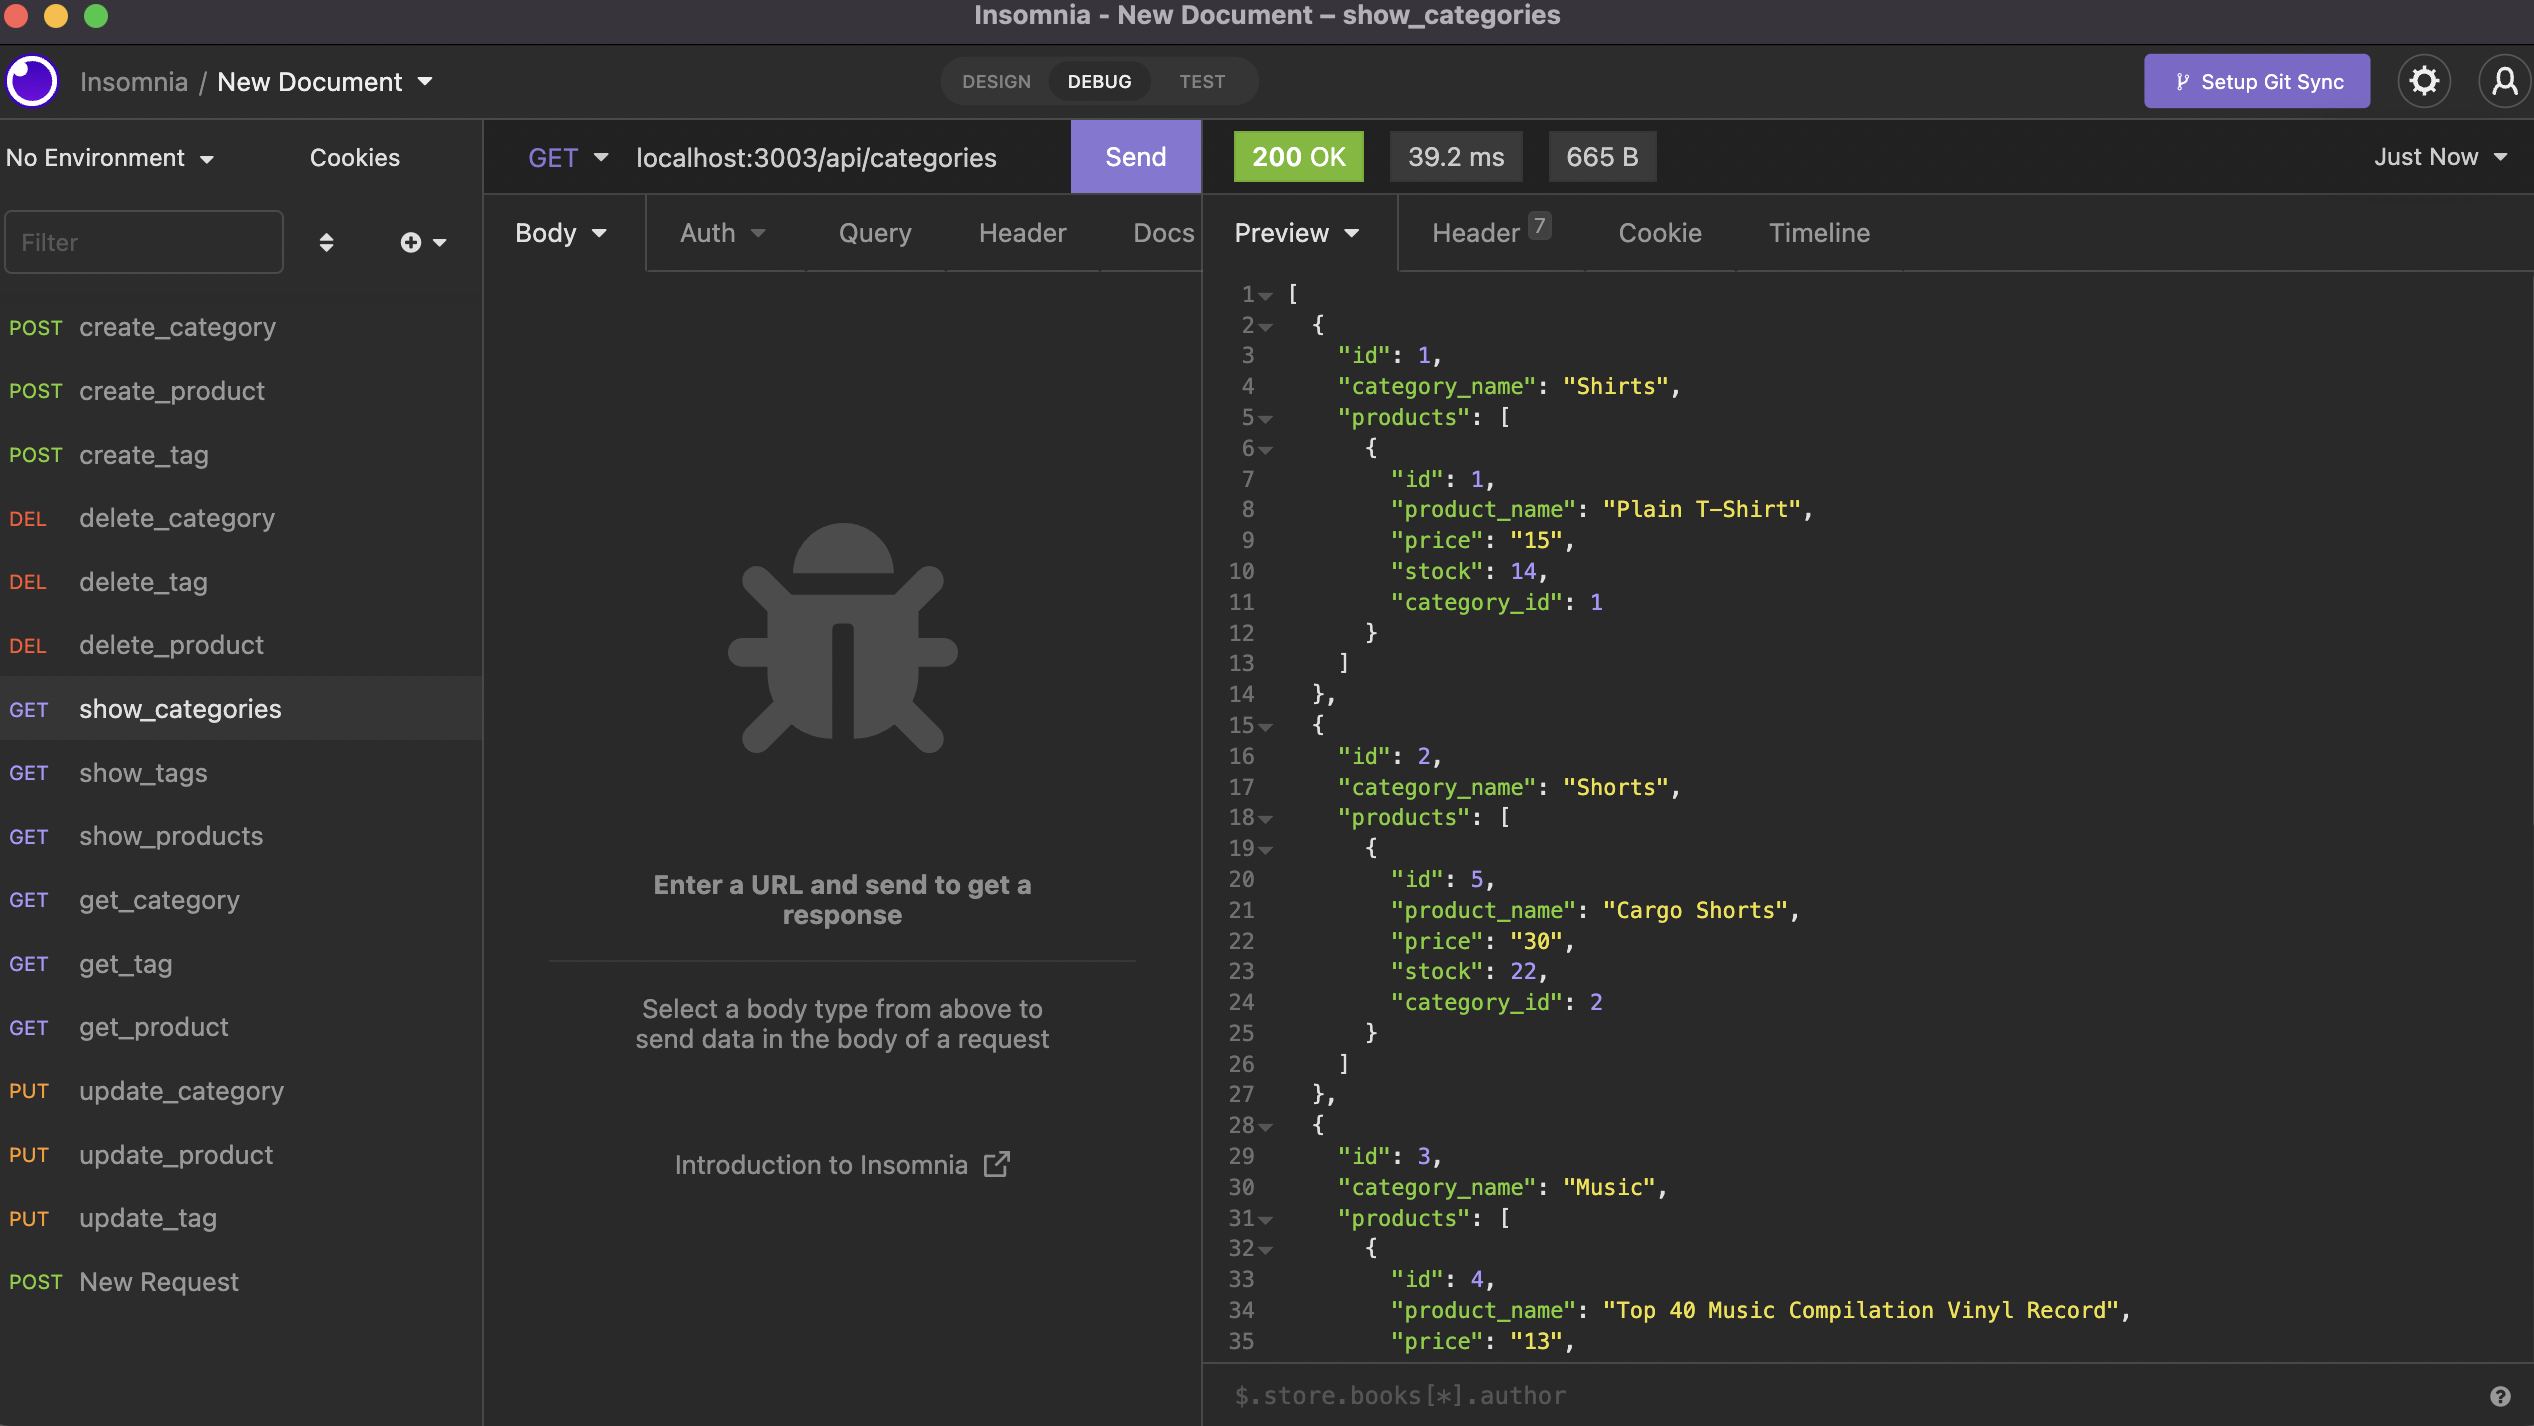The image size is (2534, 1426).
Task: Collapse JSON fold arrow at line 5
Action: [x=1266, y=418]
